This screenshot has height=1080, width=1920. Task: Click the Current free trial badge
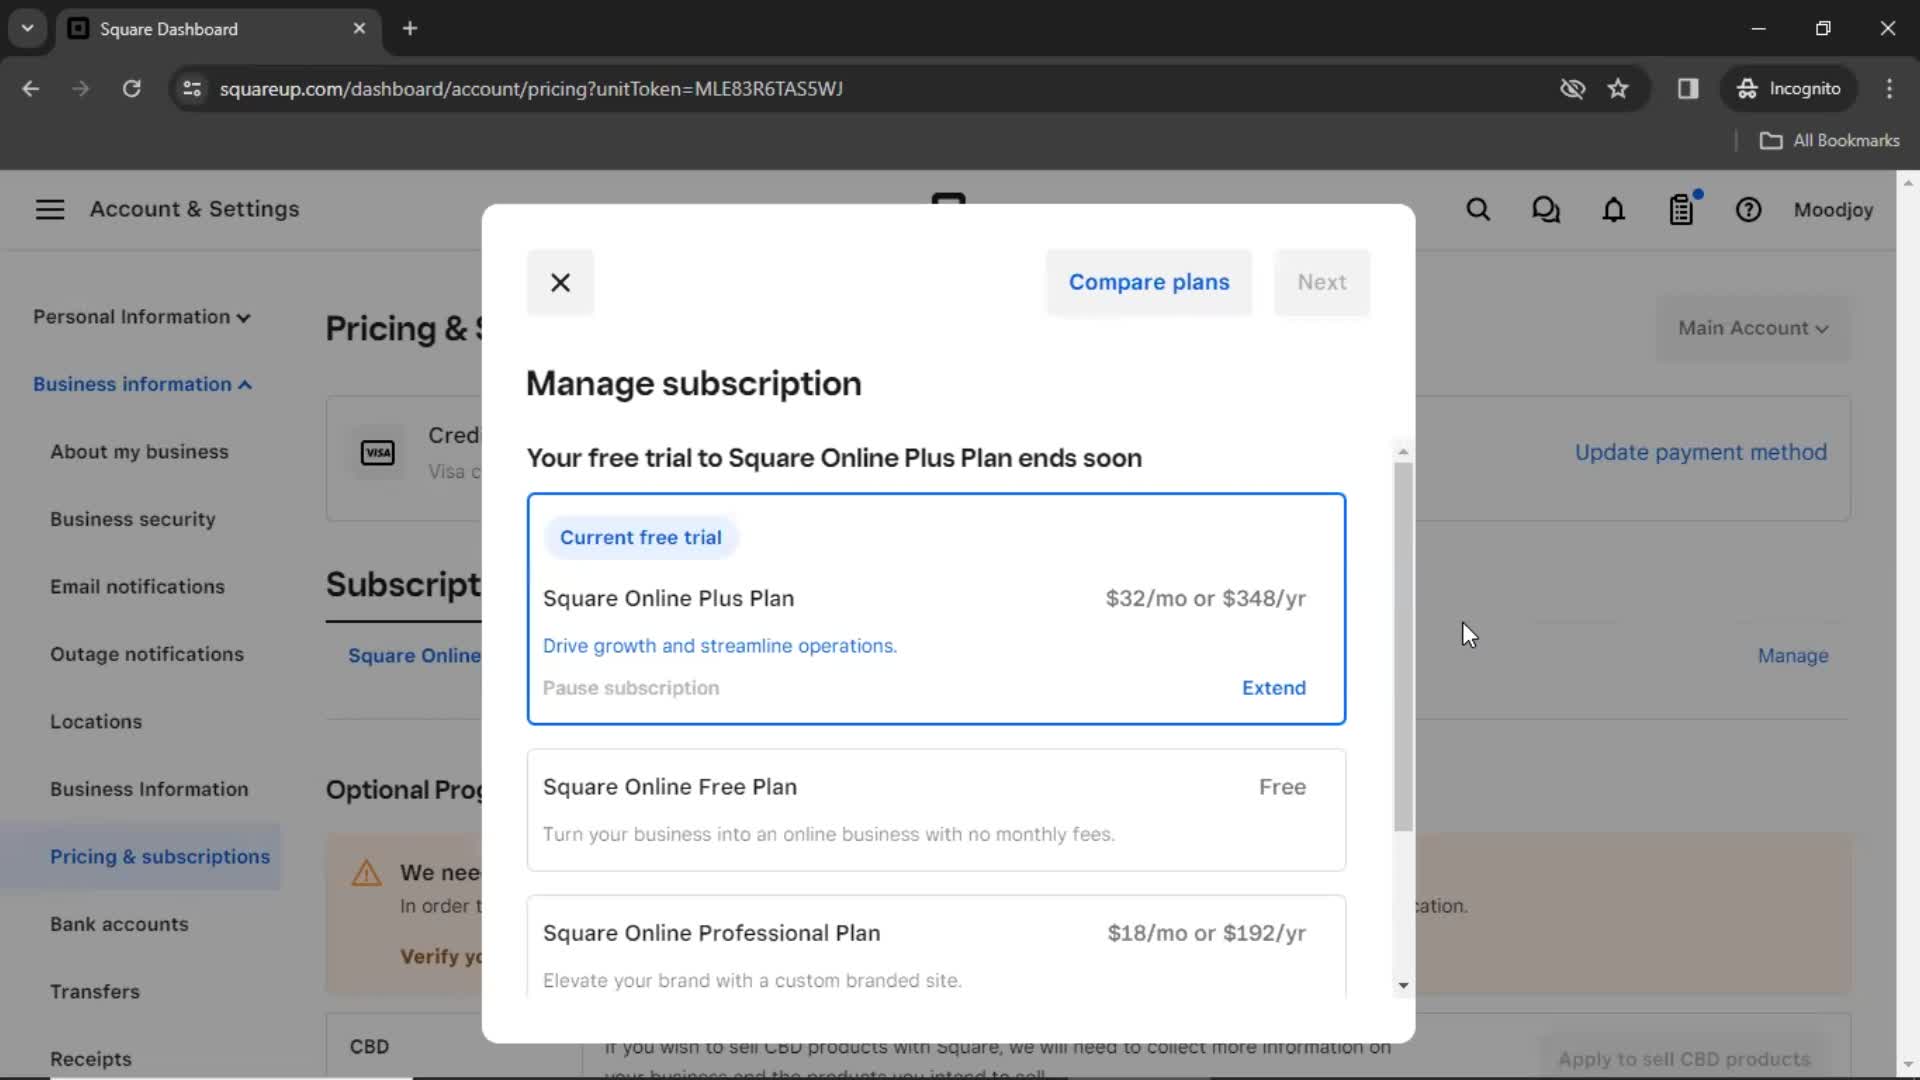pos(641,538)
